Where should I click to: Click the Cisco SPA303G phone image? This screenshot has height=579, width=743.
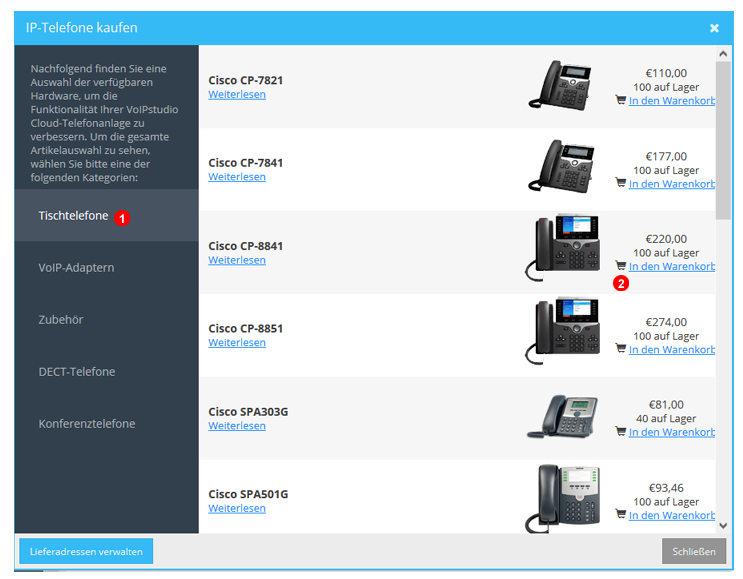(565, 416)
